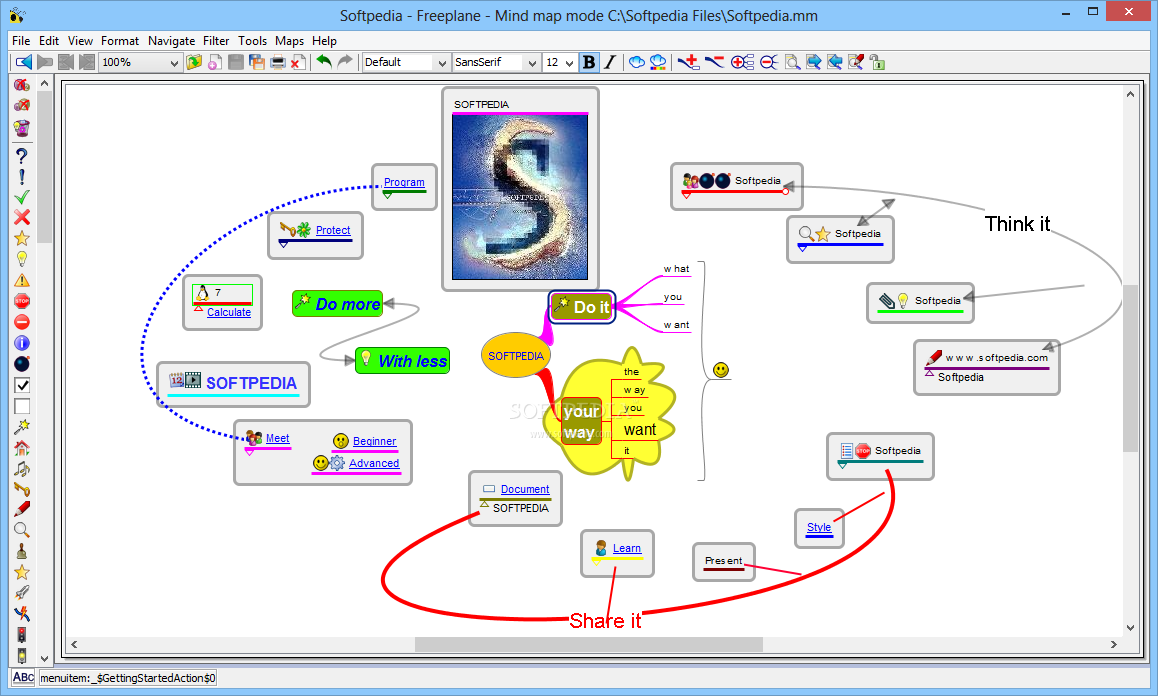Screen dimensions: 1158x696
Task: Redo the last undone action
Action: 345,62
